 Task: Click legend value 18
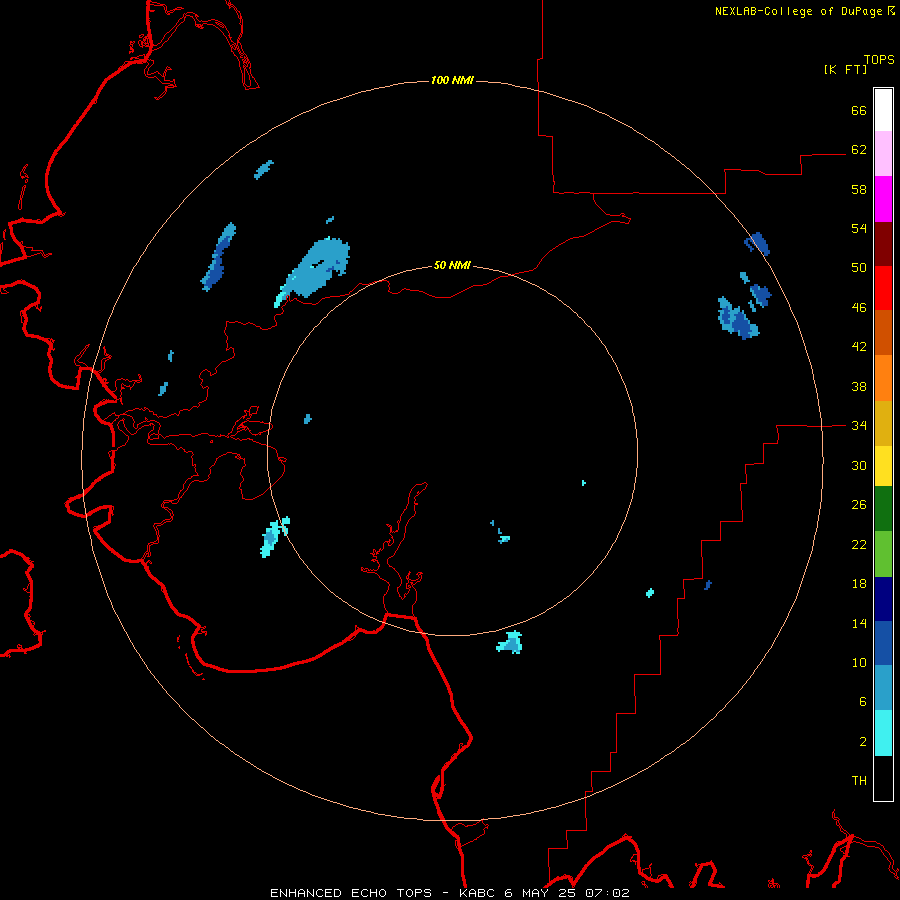point(859,584)
